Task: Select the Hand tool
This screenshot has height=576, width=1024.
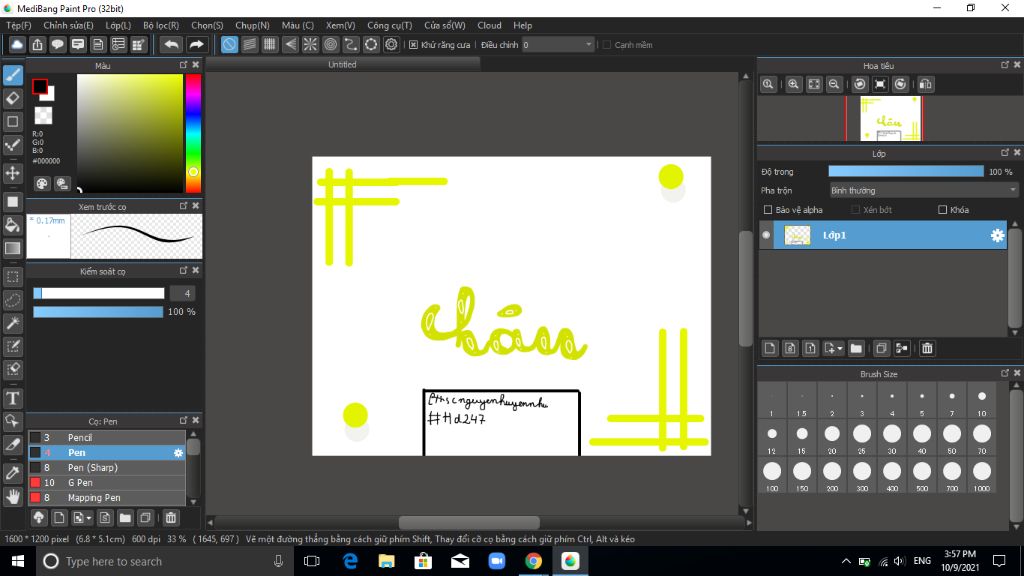Action: click(13, 497)
